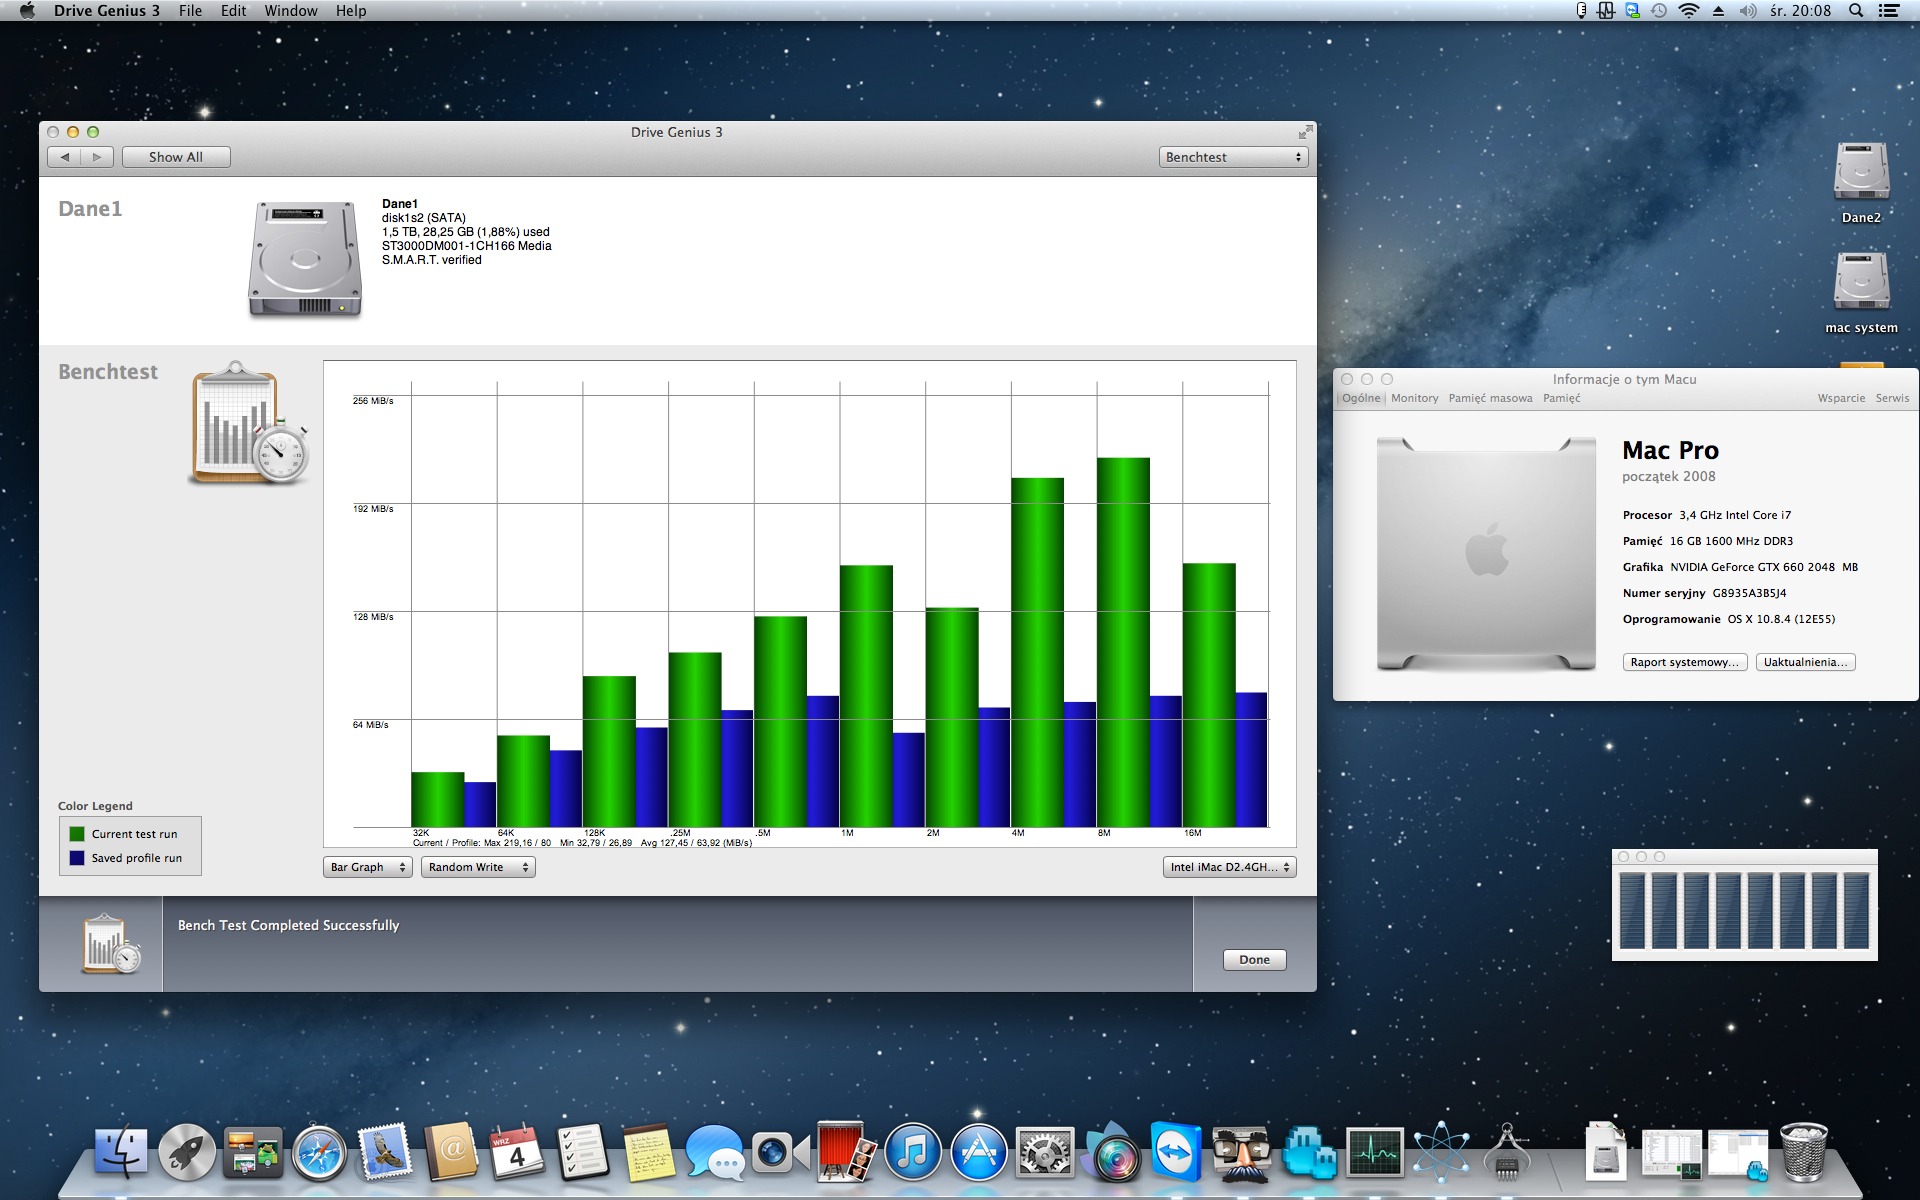Click the Time Machine menu bar icon

[x=1659, y=11]
